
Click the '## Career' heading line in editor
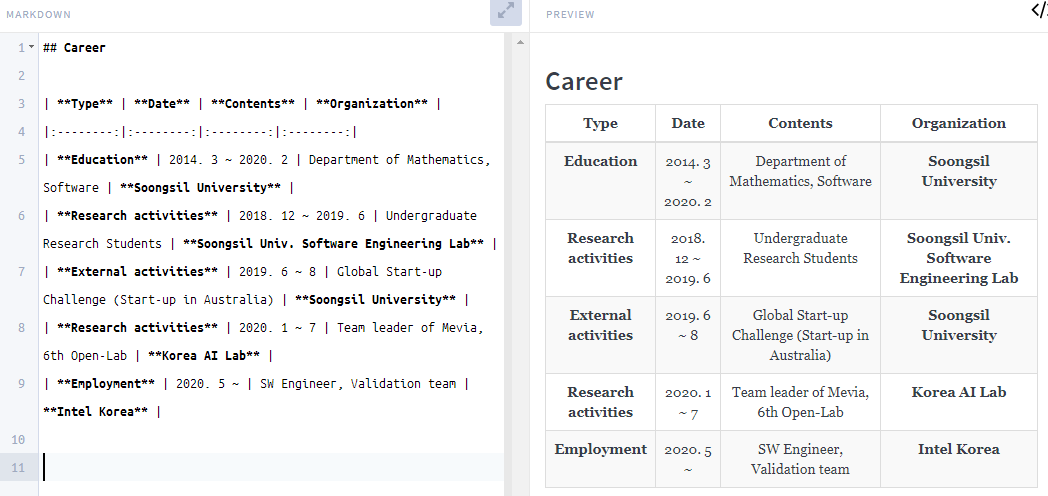pos(74,47)
